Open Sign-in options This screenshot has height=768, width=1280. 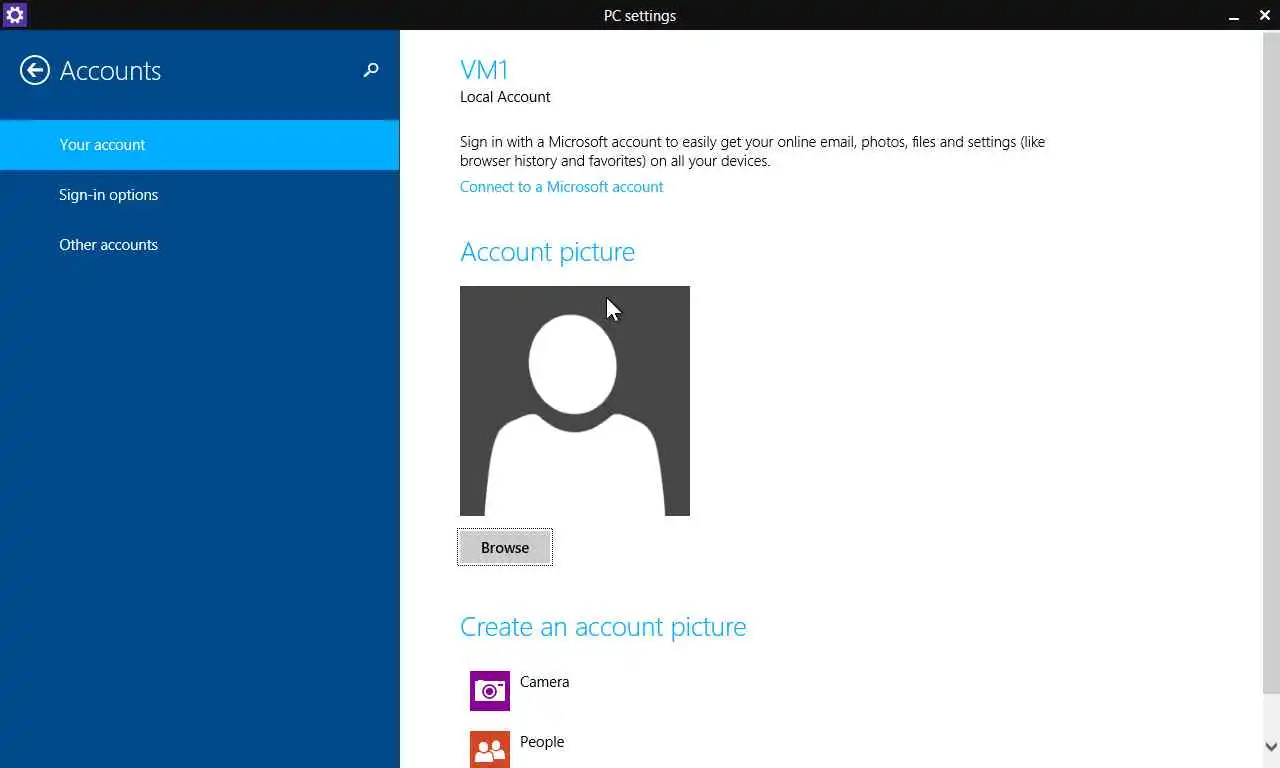[200, 195]
